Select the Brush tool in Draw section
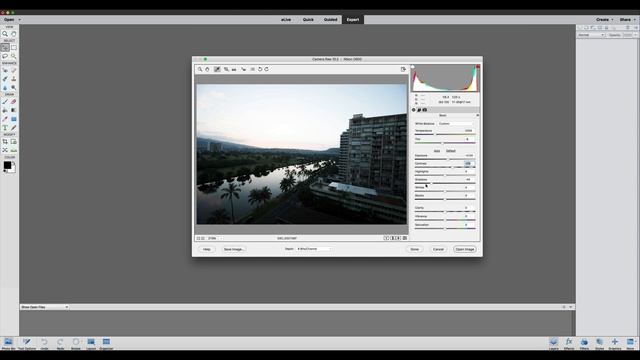The height and width of the screenshot is (360, 640). tap(5, 102)
